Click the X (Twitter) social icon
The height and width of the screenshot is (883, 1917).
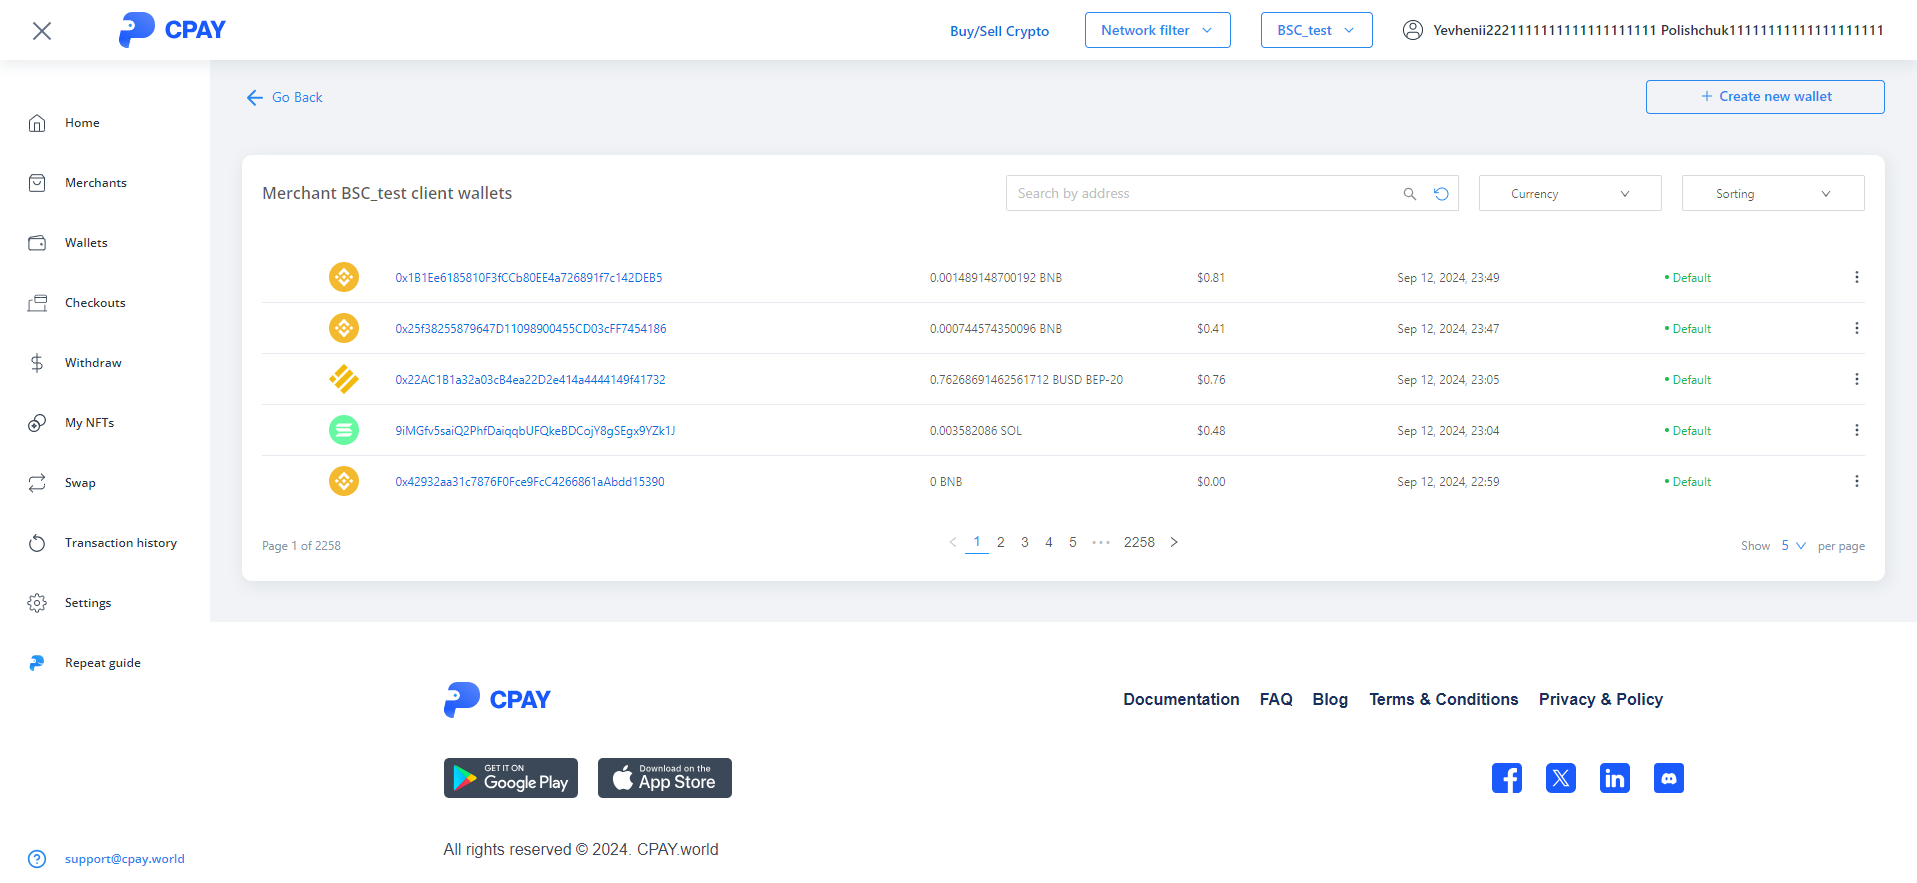click(1560, 778)
